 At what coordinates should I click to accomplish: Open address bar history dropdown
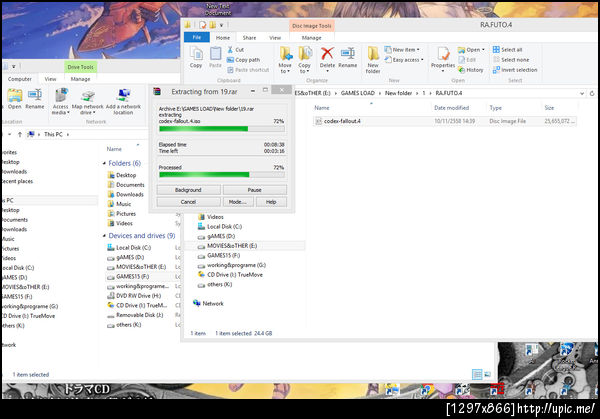point(582,93)
